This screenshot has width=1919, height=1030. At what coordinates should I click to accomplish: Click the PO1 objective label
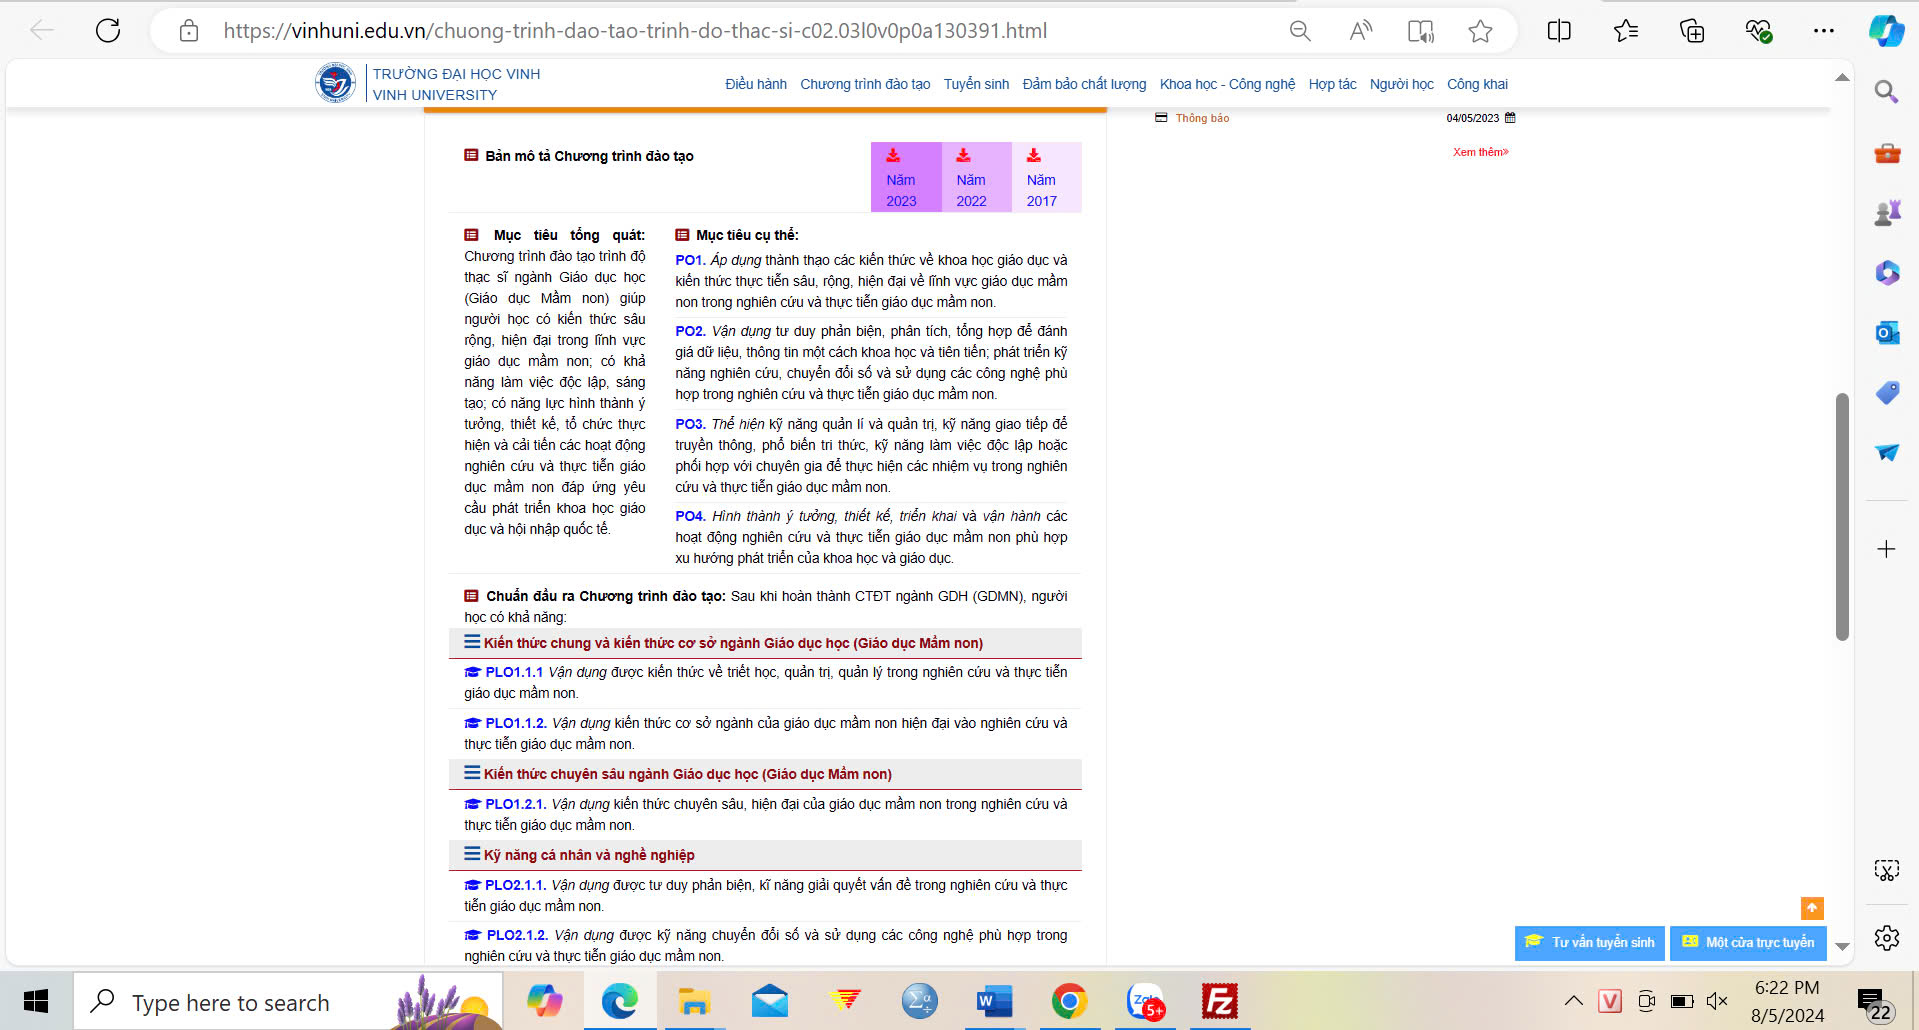(x=690, y=260)
